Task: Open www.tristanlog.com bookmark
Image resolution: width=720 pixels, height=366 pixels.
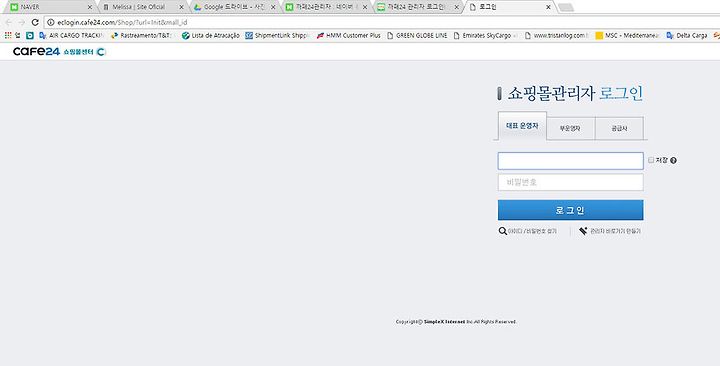Action: click(556, 35)
